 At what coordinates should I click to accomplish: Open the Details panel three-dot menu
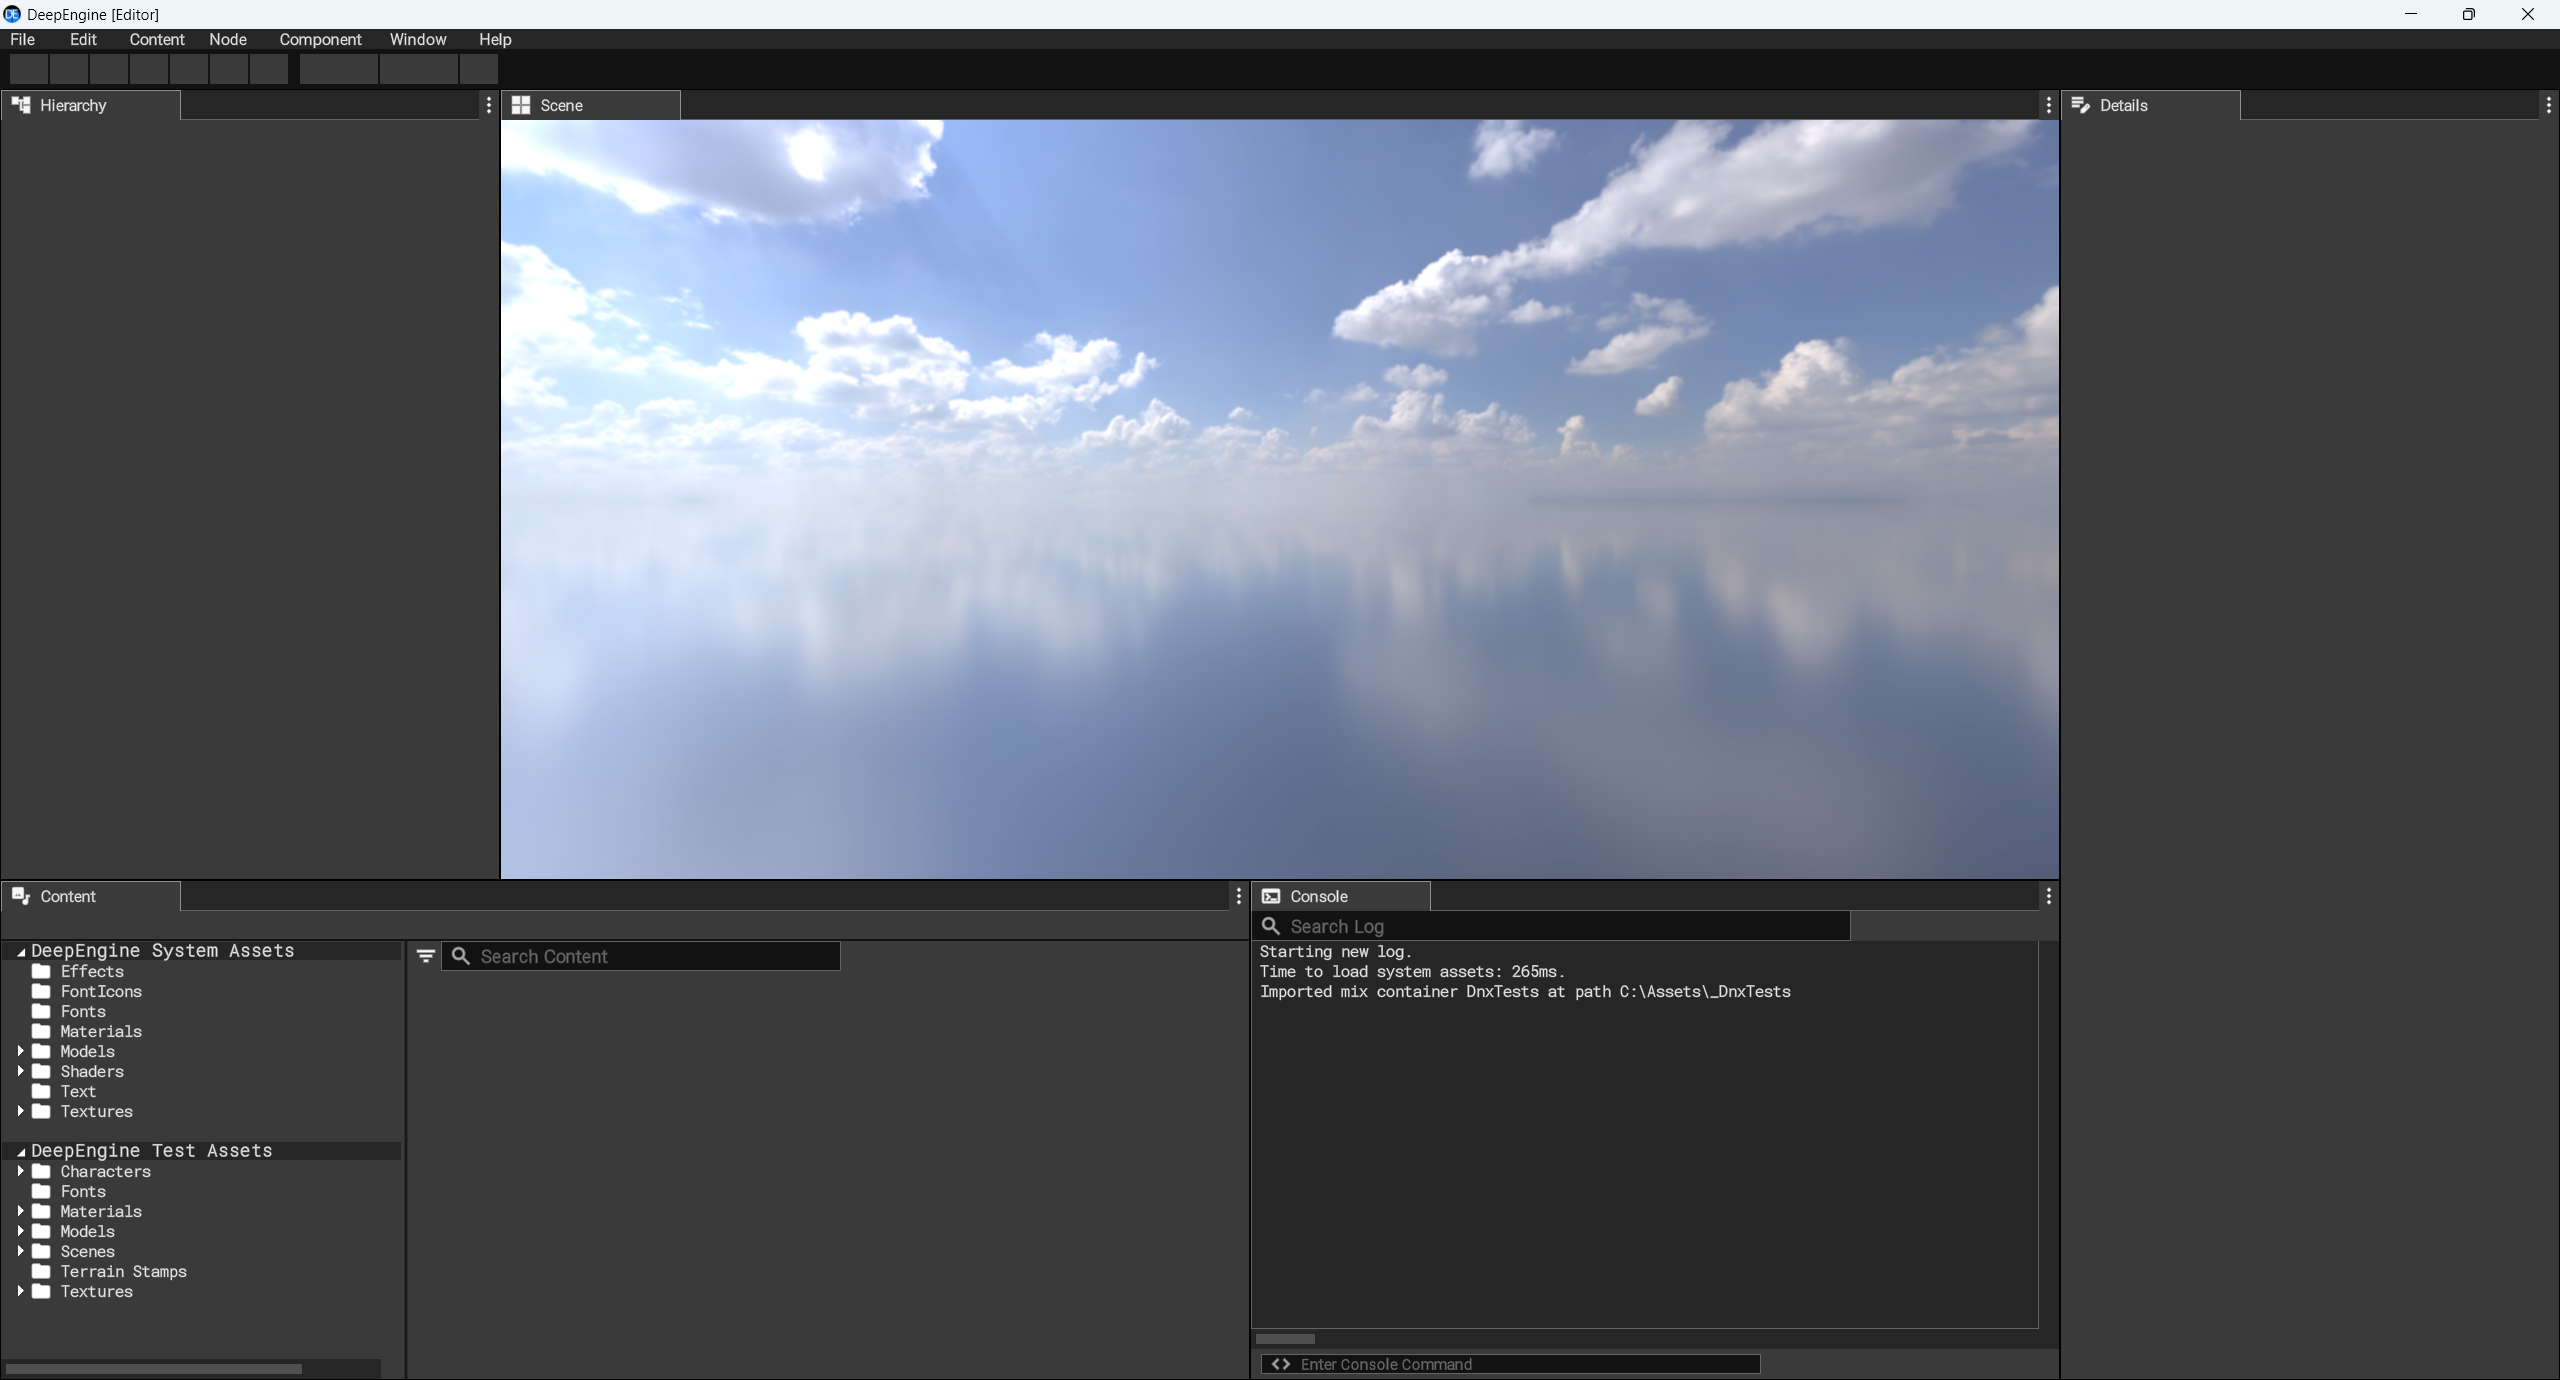pyautogui.click(x=2548, y=105)
